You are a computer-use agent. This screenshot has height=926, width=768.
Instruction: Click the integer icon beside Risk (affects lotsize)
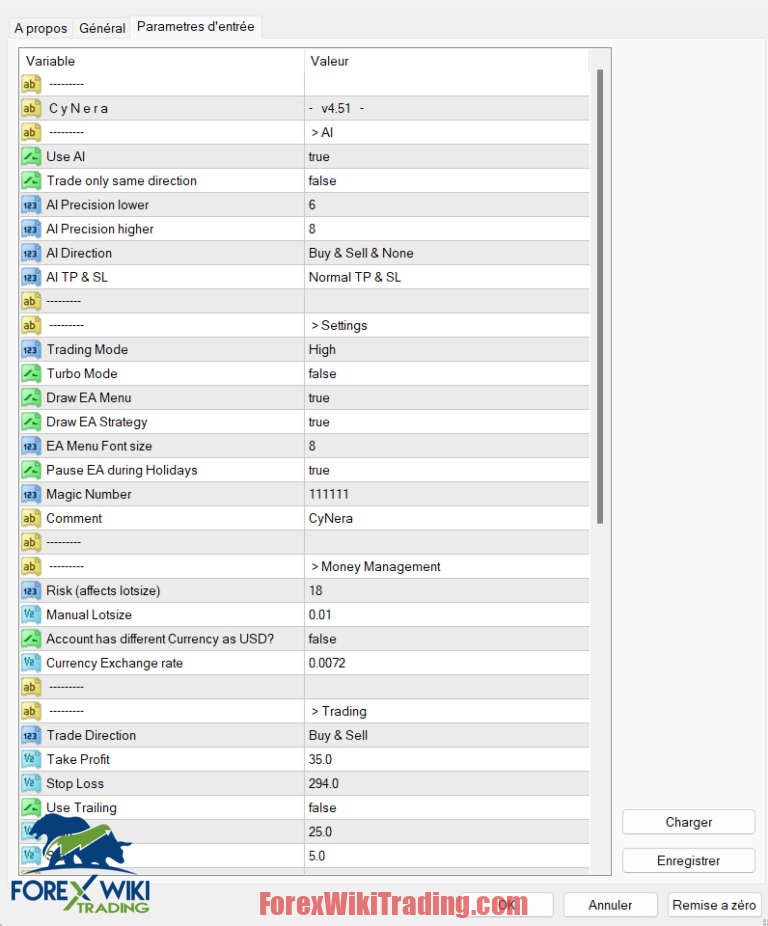31,591
